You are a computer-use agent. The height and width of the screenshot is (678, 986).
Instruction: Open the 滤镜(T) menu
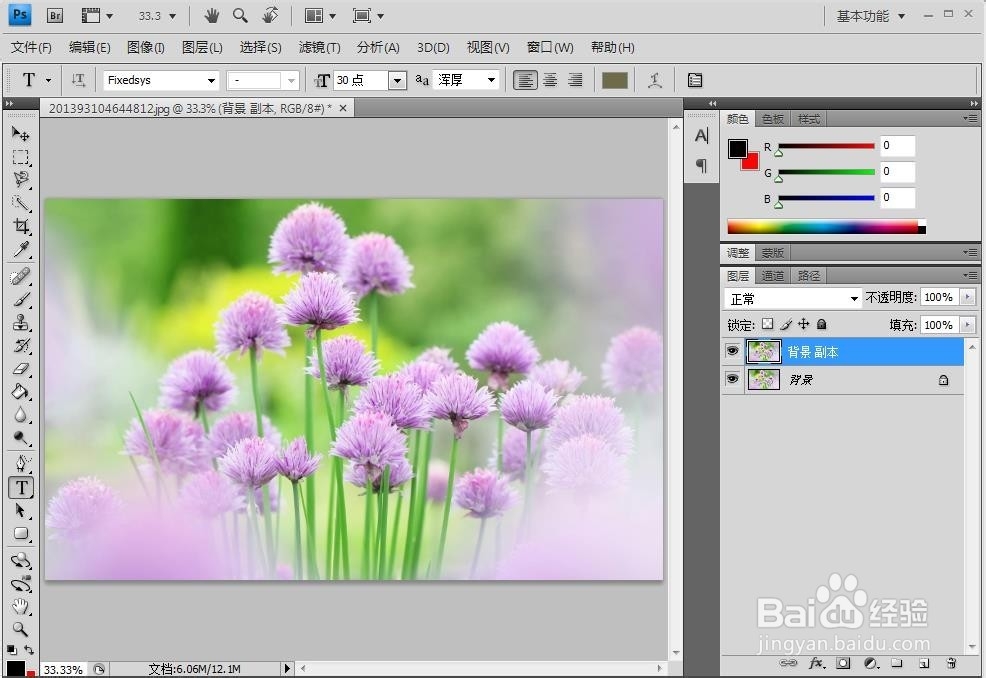(319, 47)
